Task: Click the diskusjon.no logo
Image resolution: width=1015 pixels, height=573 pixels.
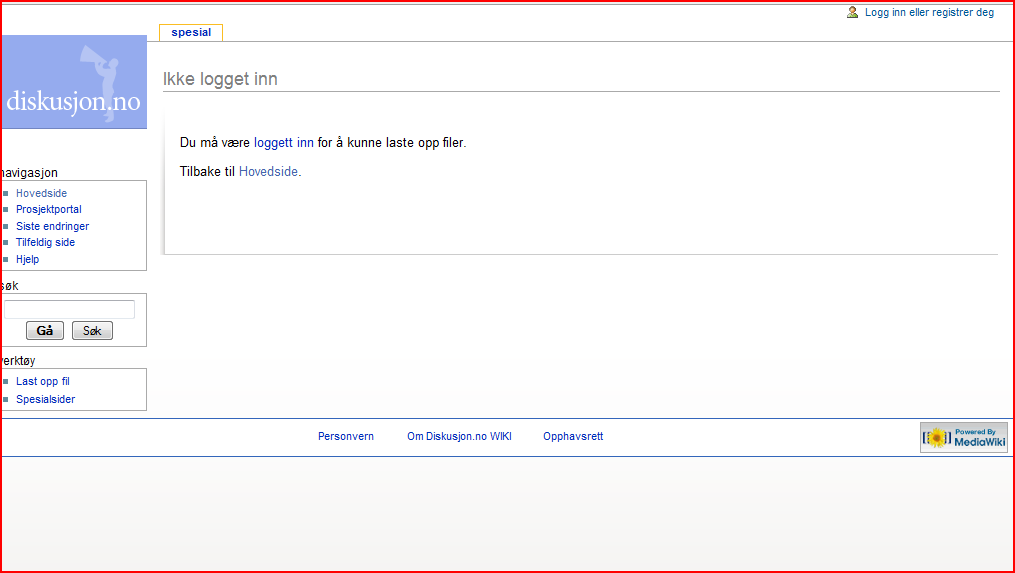Action: coord(74,82)
